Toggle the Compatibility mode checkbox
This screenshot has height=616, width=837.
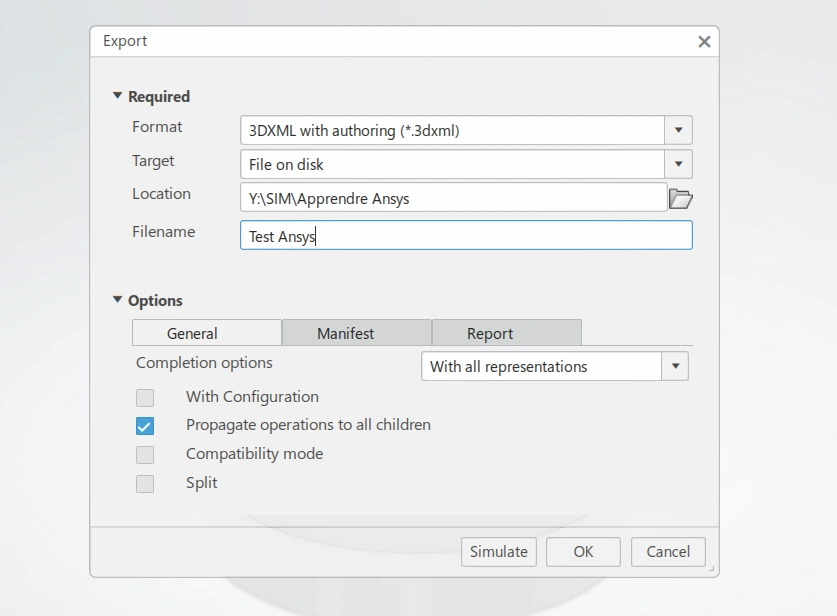click(x=145, y=455)
